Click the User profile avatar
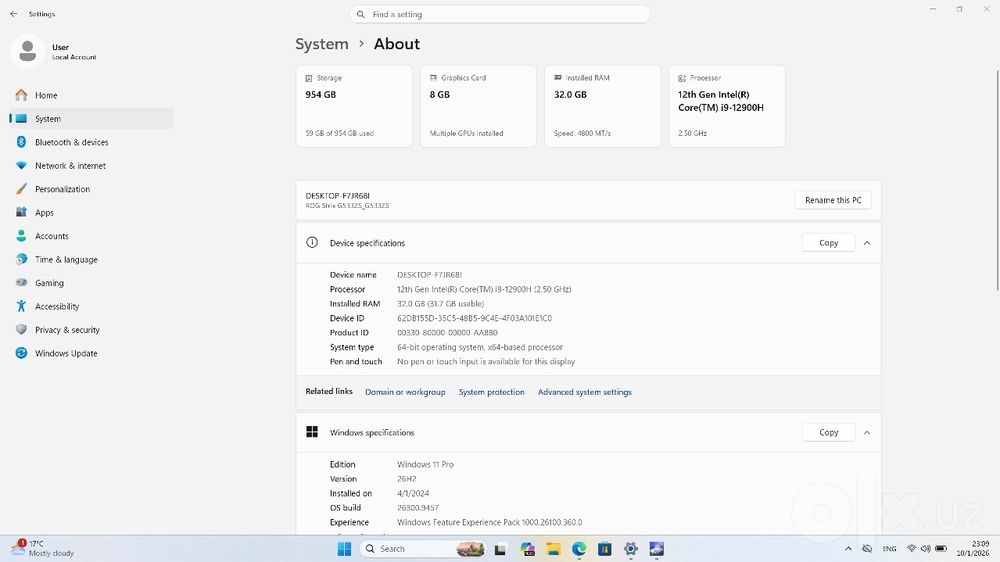This screenshot has width=1000, height=562. [x=27, y=51]
